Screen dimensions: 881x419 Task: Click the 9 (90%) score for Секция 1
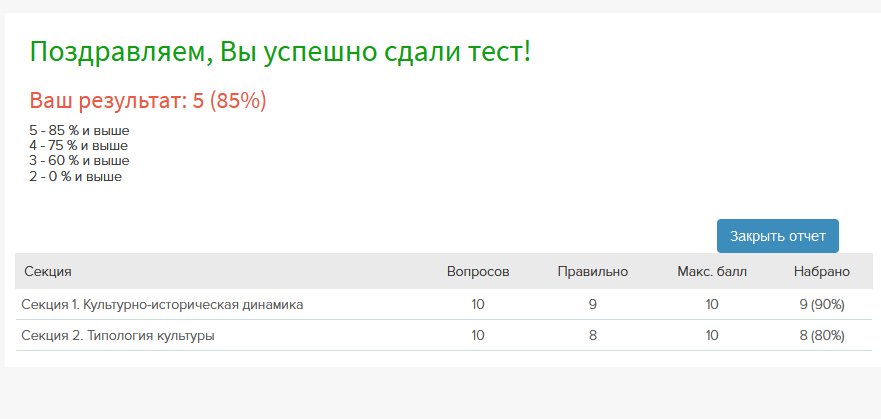[822, 304]
